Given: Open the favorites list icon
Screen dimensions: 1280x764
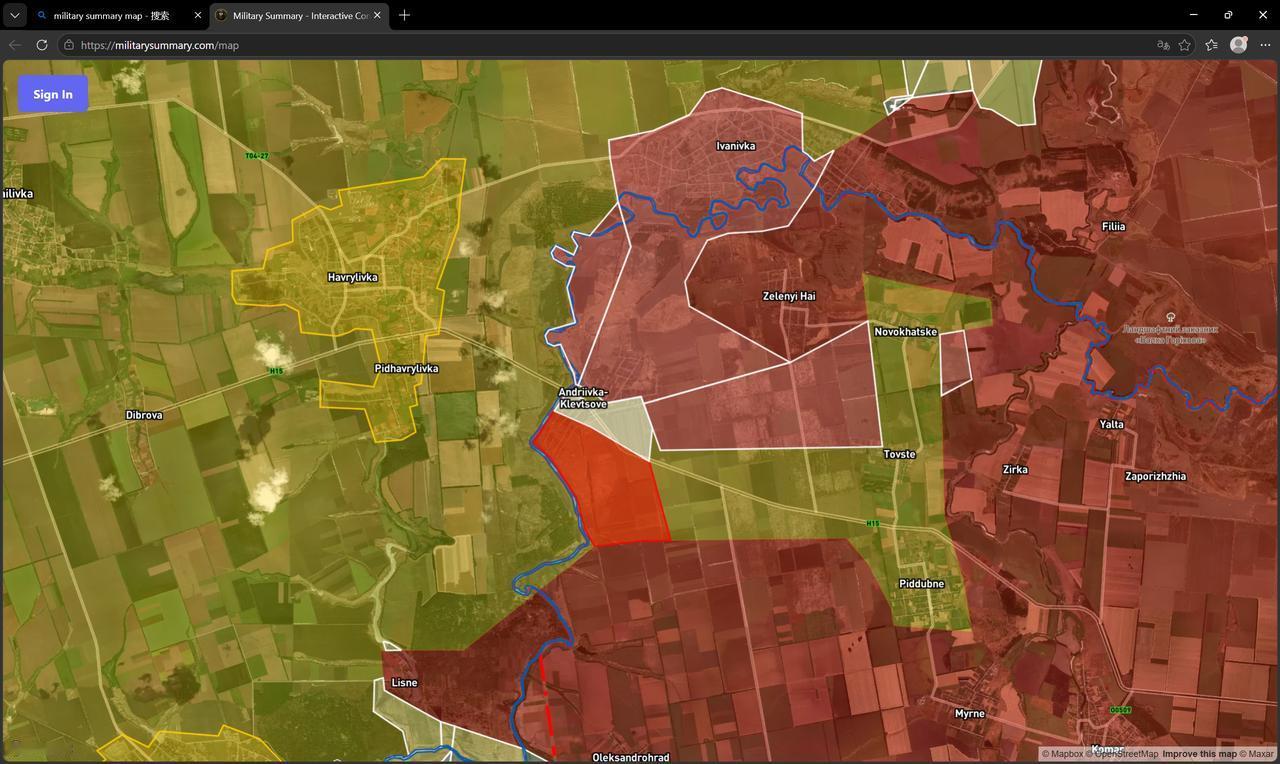Looking at the screenshot, I should click(x=1212, y=45).
